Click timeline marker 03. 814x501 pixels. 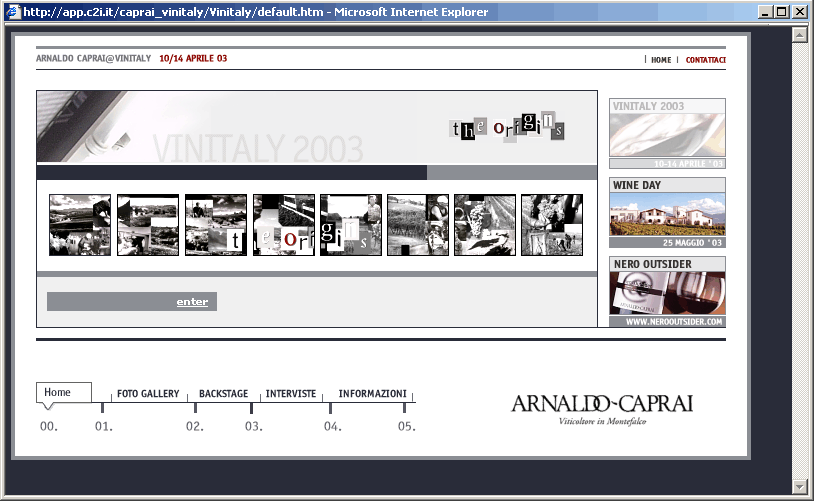point(254,427)
